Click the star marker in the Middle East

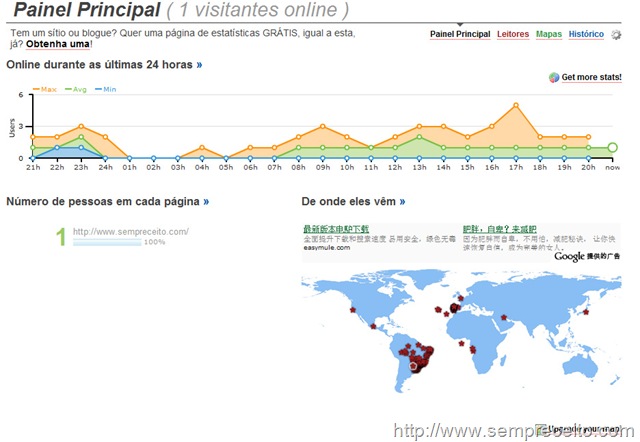tap(504, 317)
